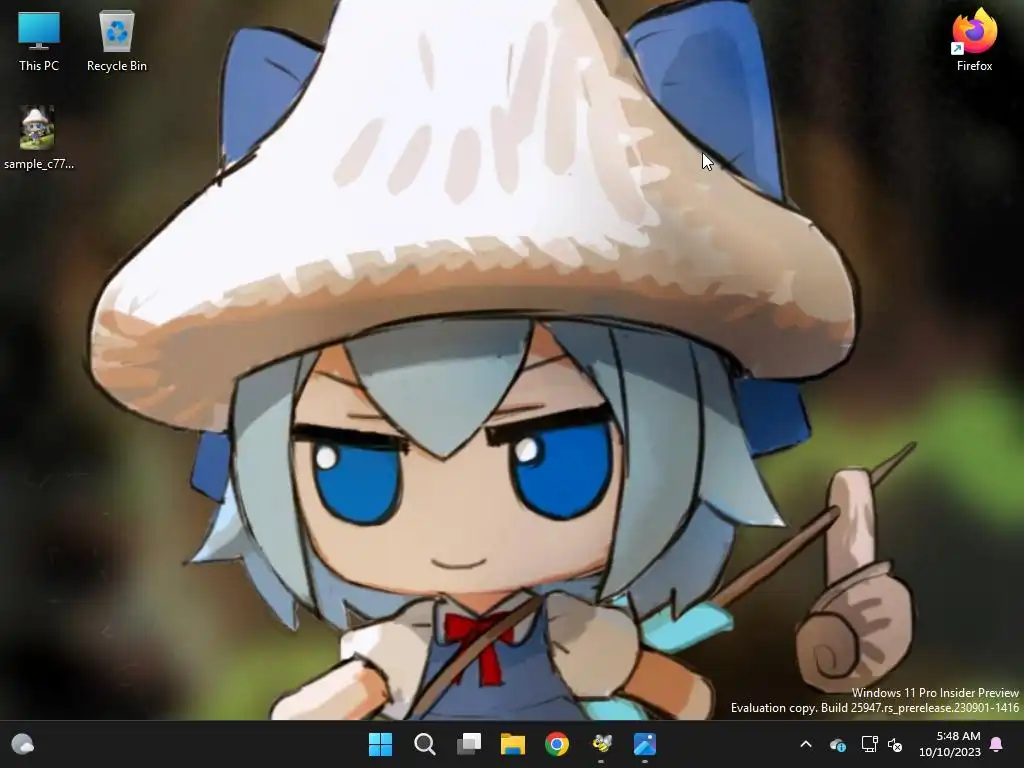
Task: Open the weather widgets button on the taskbar
Action: coord(23,744)
